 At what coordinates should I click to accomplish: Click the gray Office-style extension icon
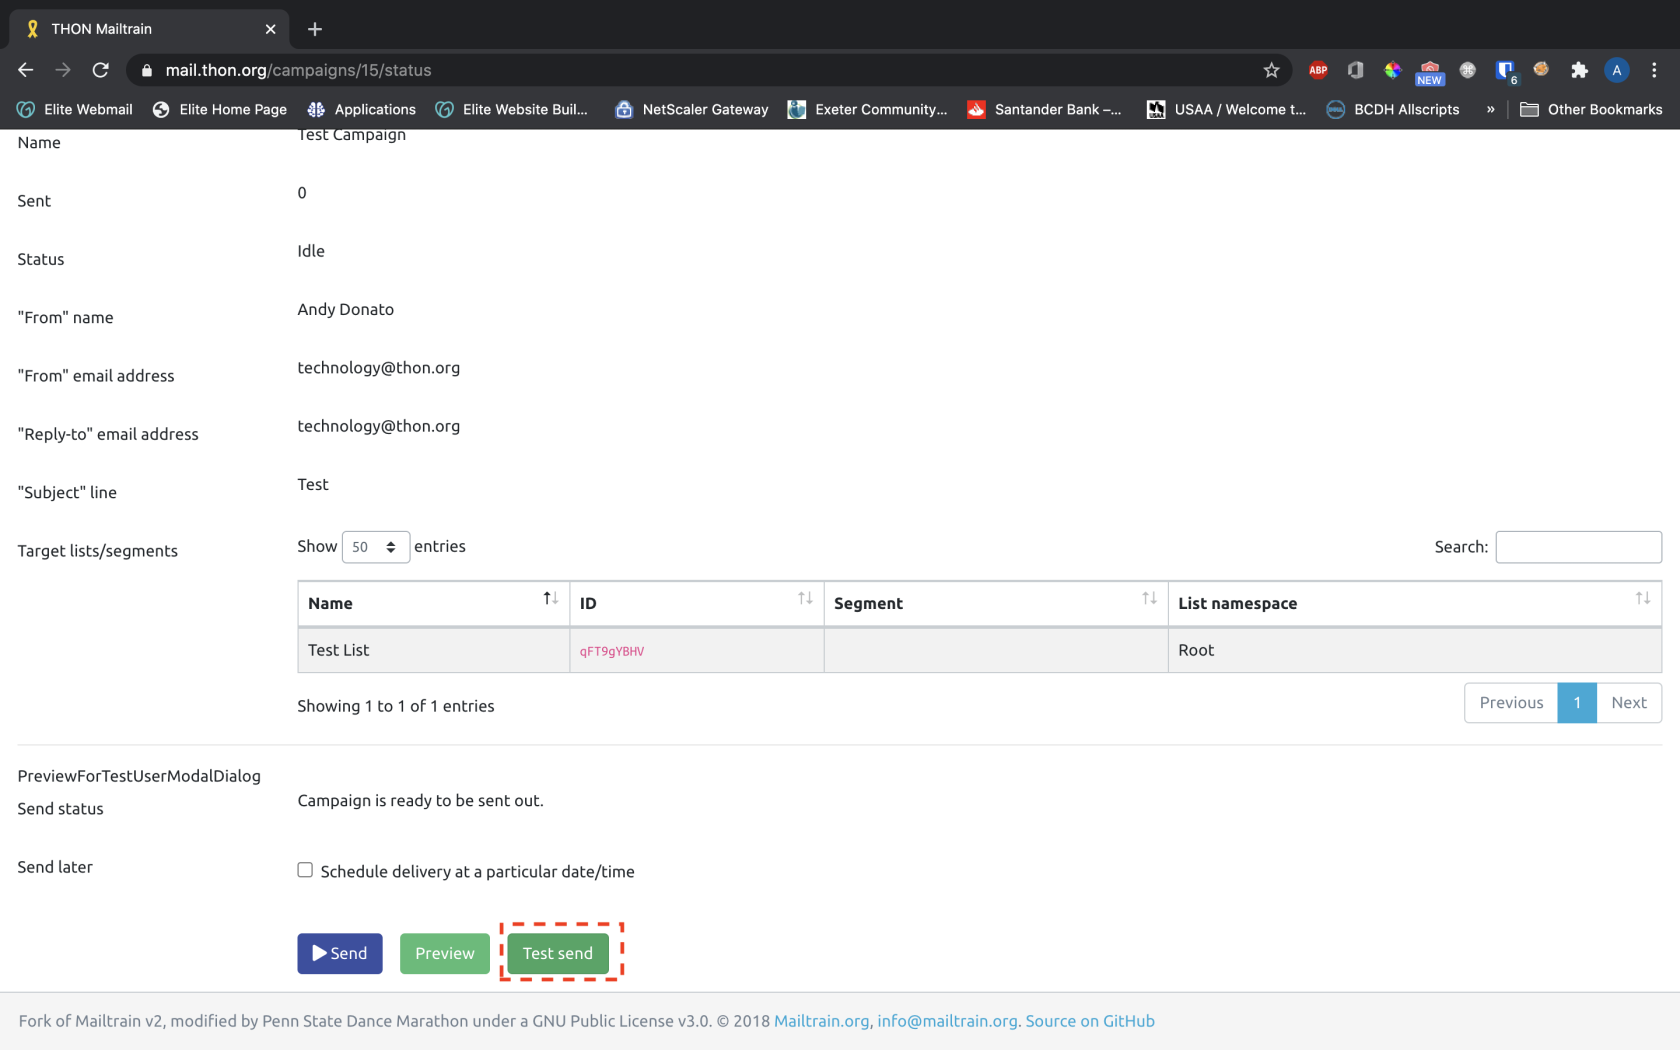1355,70
